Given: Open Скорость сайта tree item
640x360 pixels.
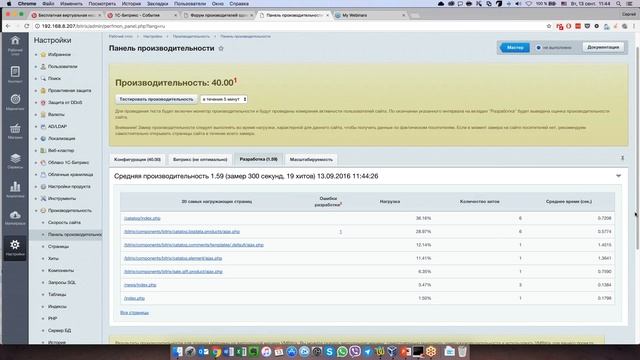Looking at the screenshot, I should coord(64,223).
